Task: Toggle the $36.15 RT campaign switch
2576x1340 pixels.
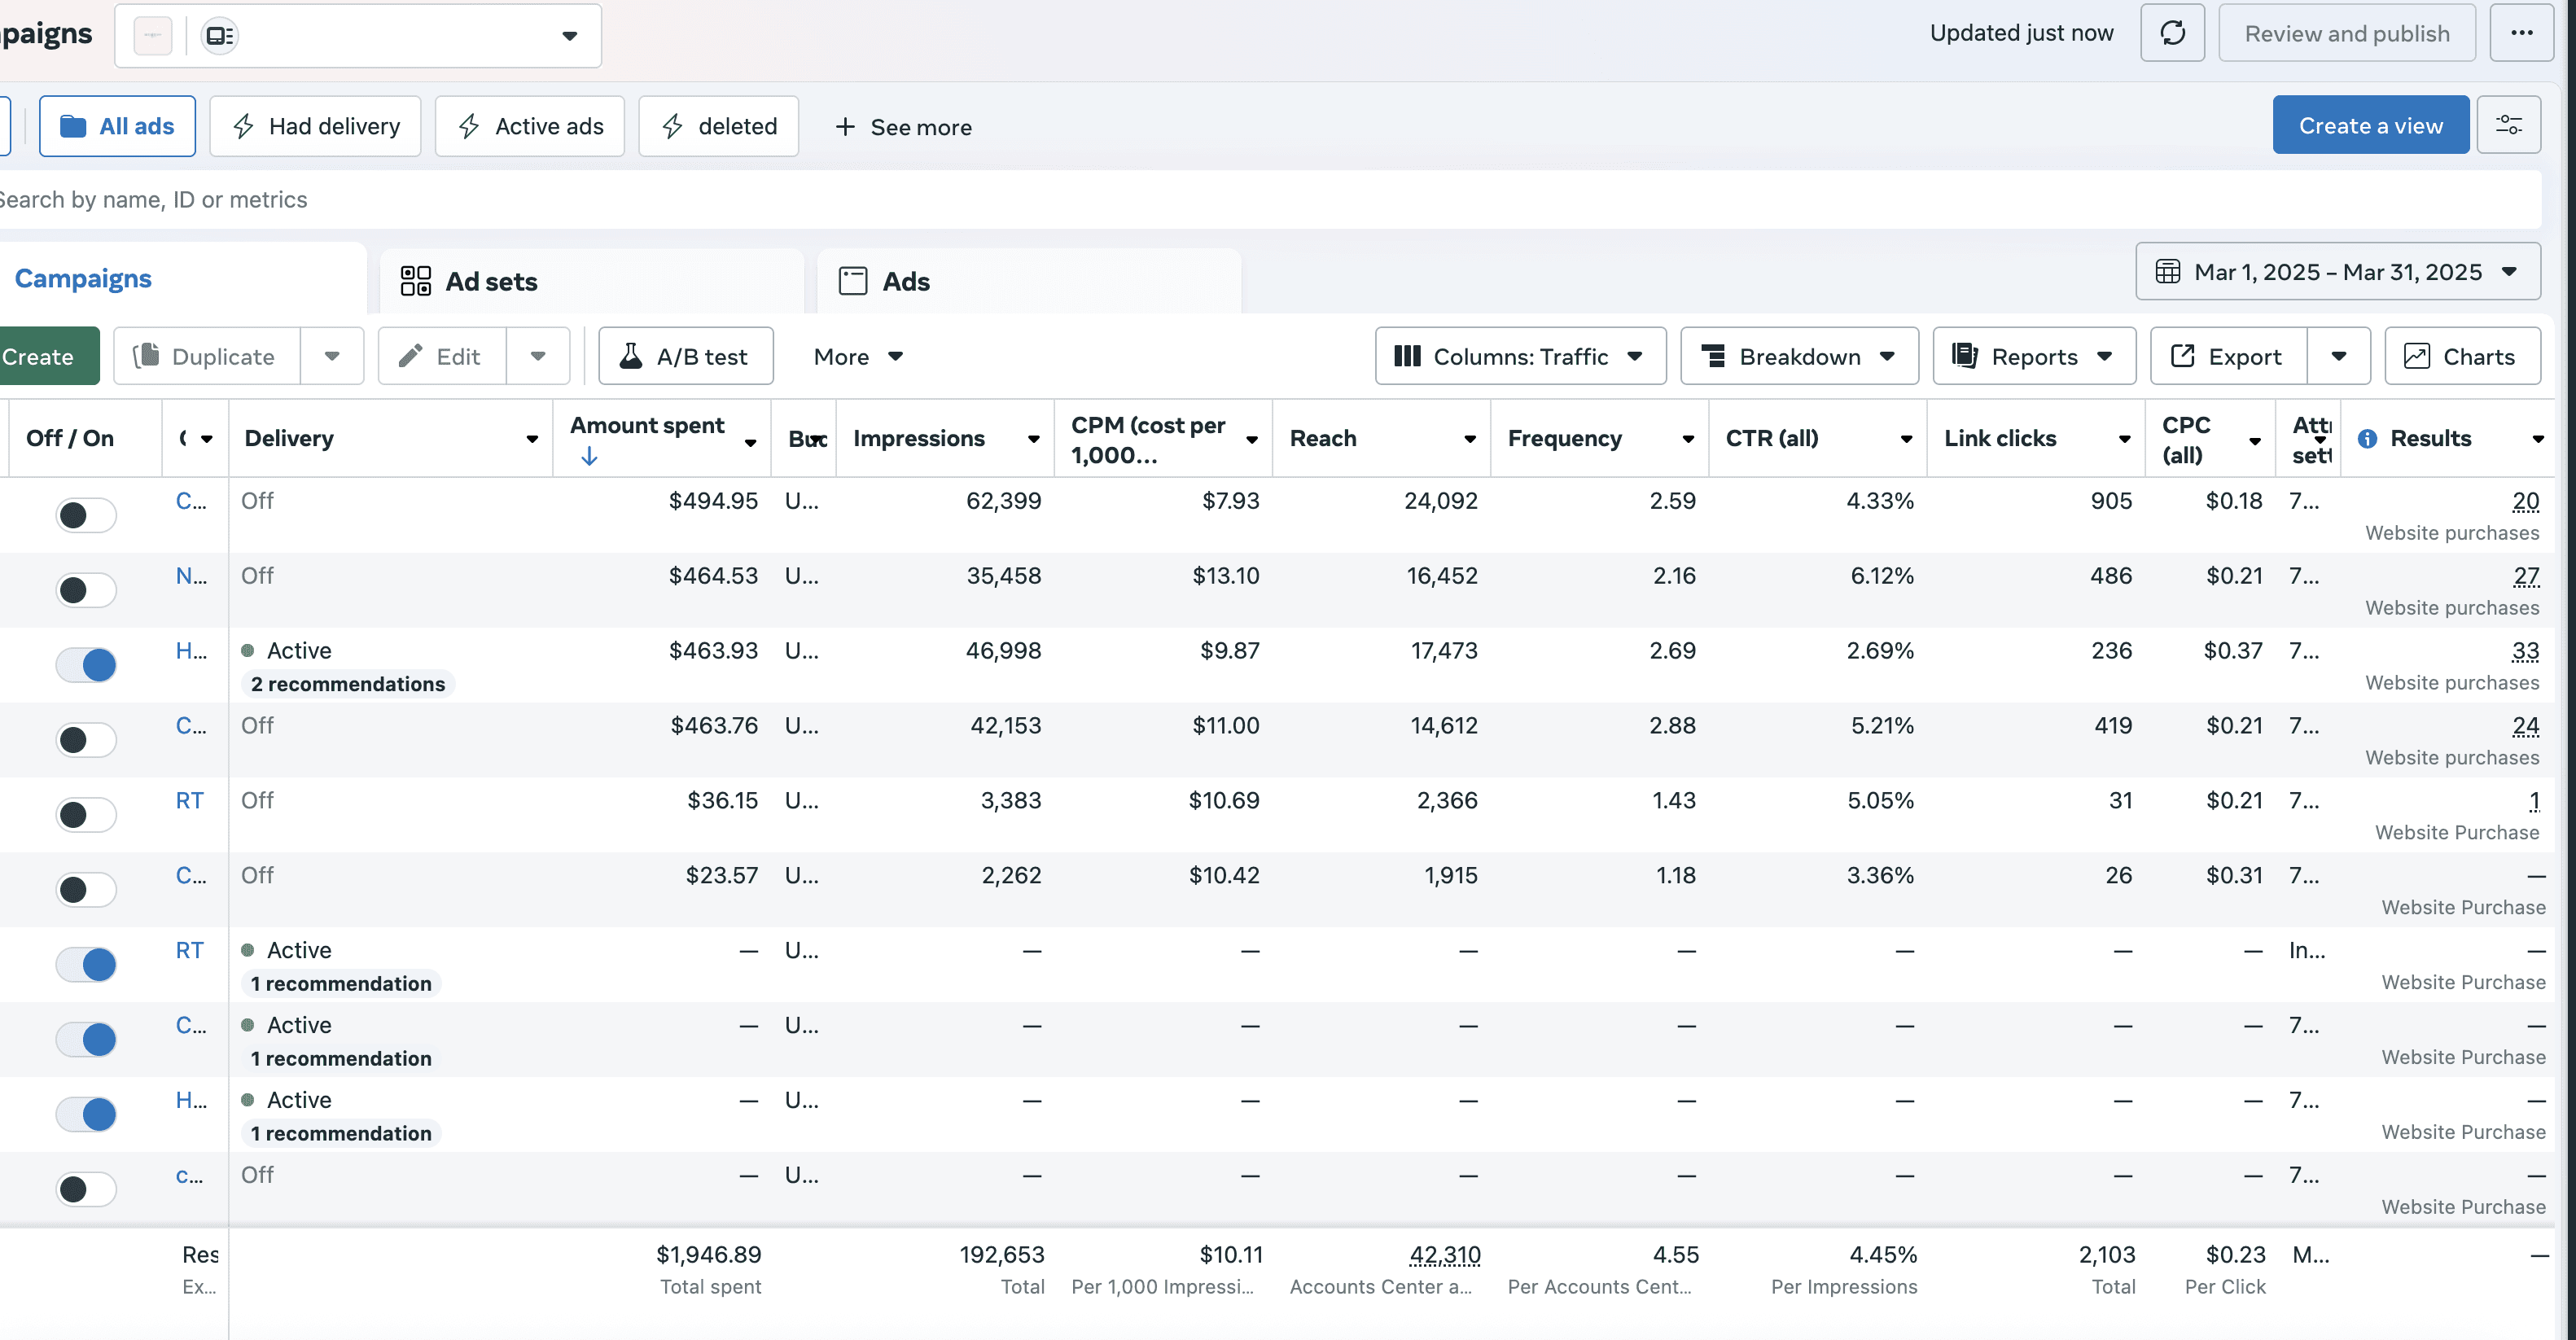Action: (86, 815)
